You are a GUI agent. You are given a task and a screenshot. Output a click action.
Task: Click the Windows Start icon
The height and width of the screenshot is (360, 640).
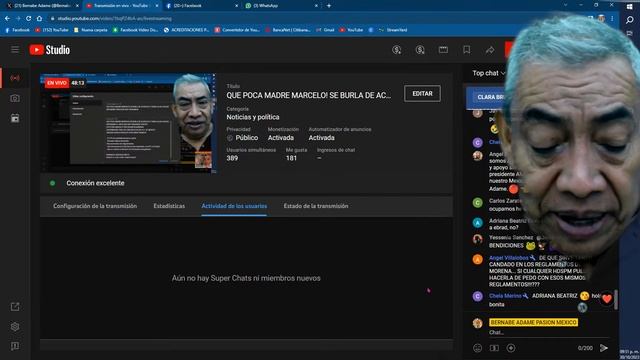630,7
